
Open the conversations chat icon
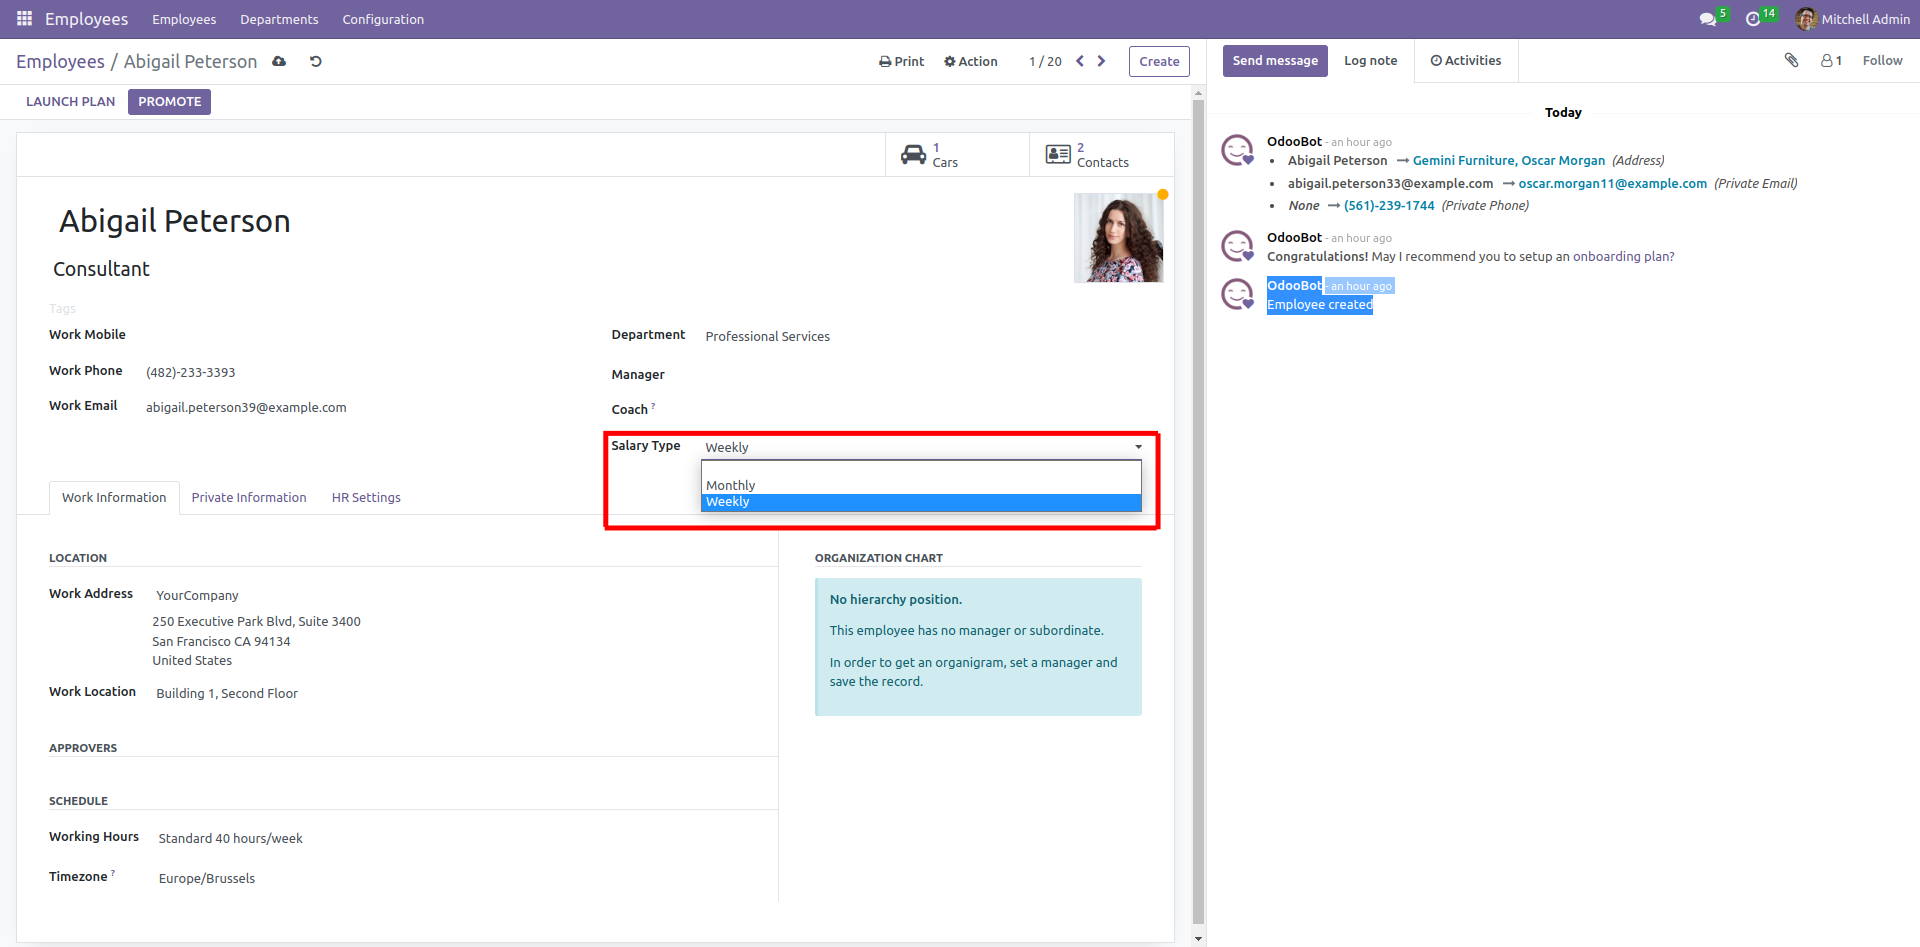1707,19
